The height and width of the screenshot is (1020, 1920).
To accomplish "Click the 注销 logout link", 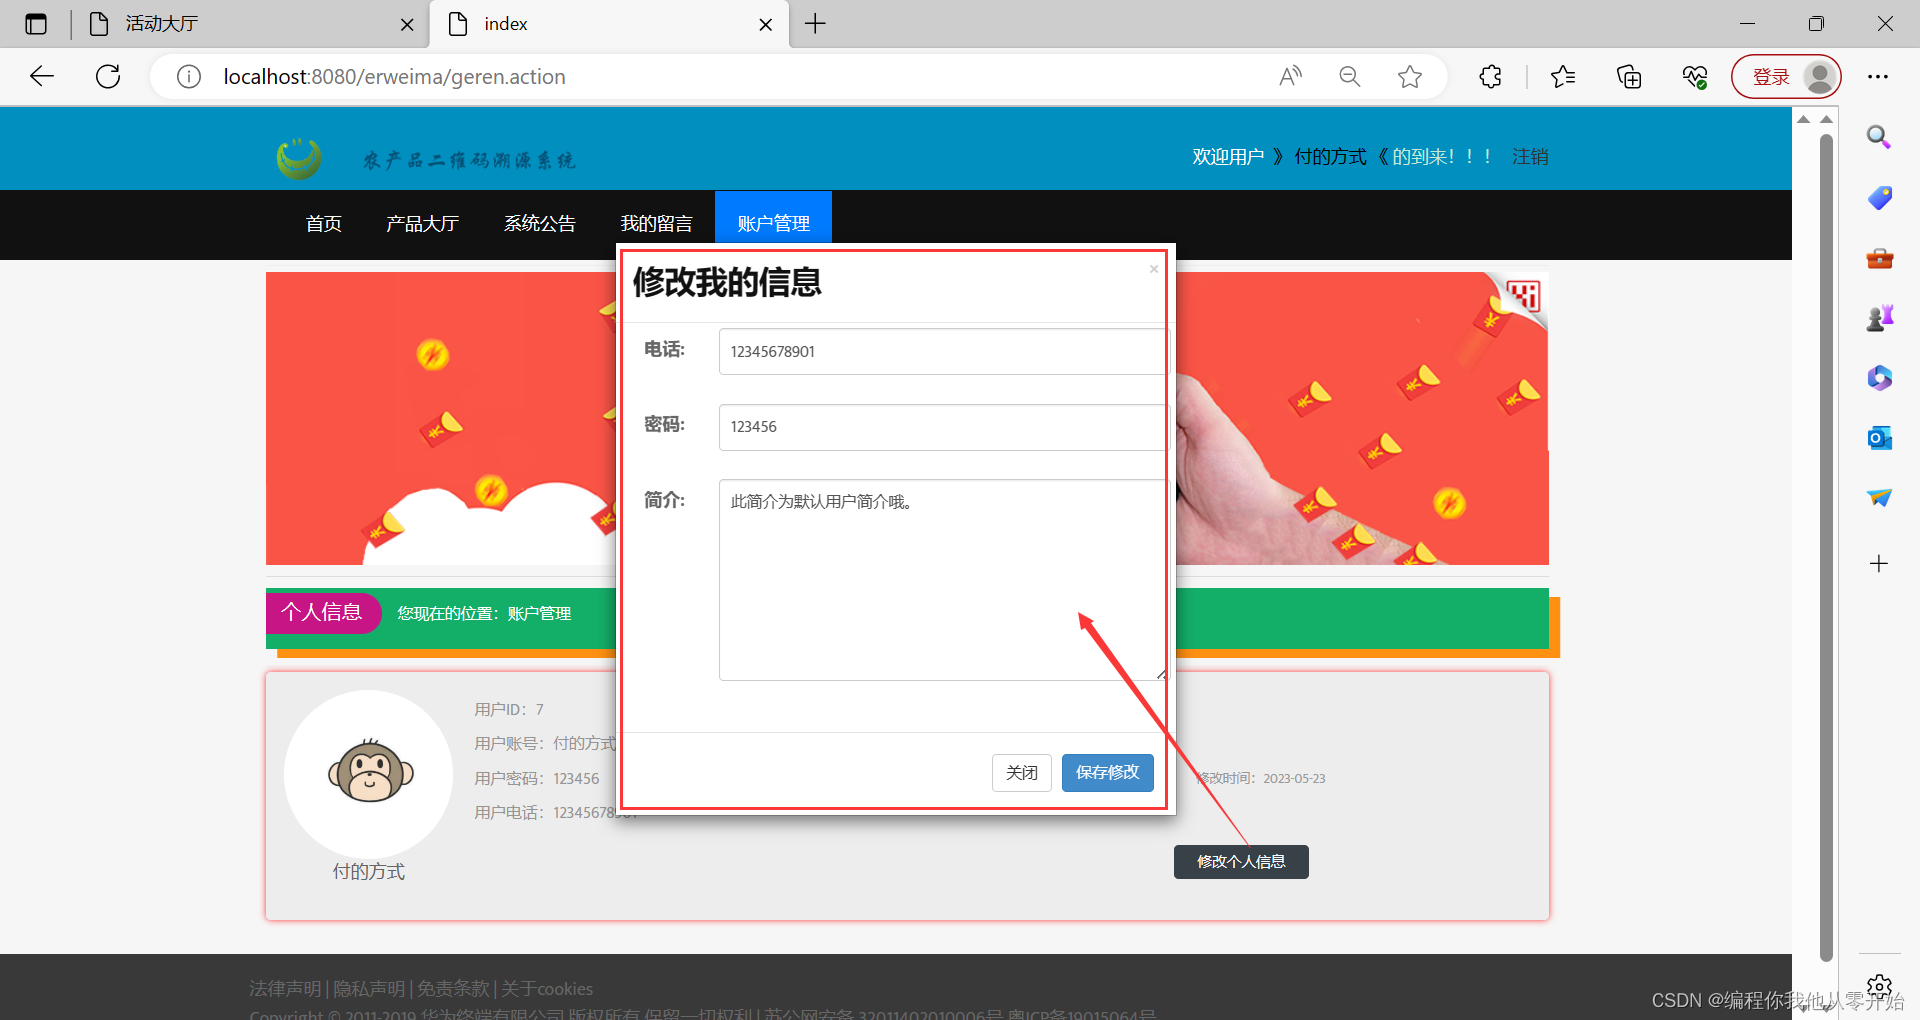I will click(1530, 157).
